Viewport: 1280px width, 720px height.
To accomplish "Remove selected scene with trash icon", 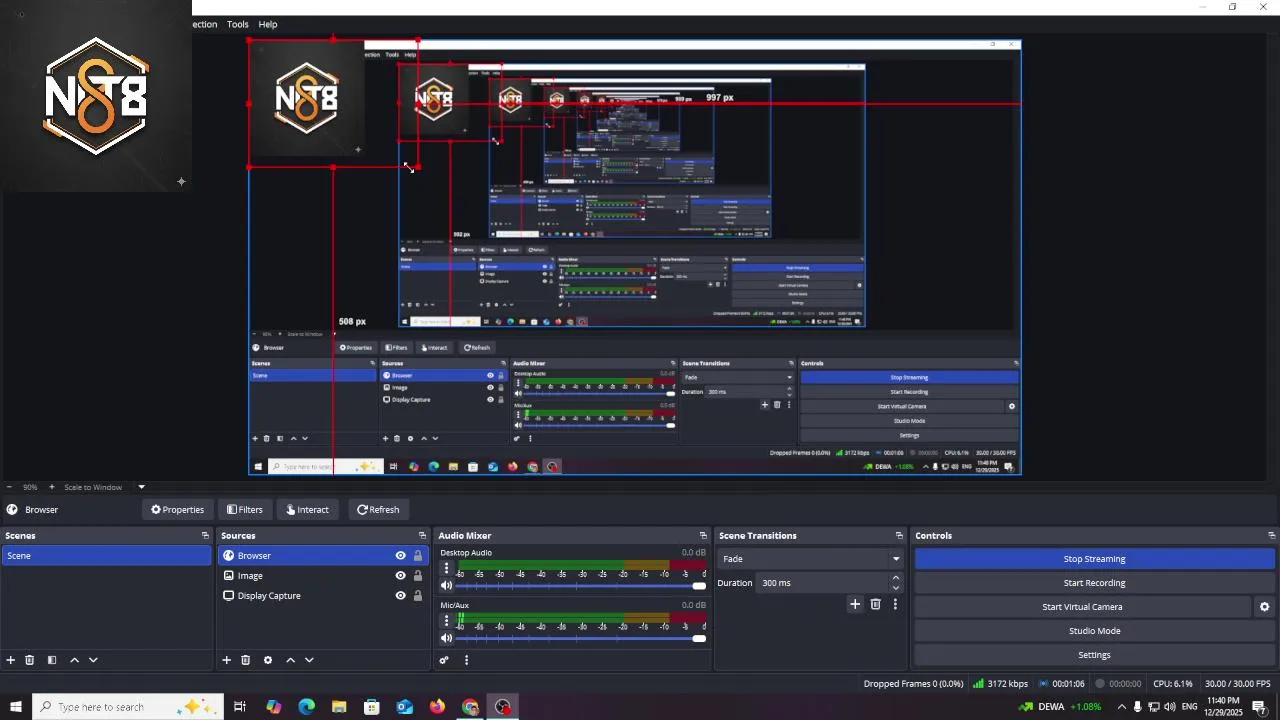I will point(30,660).
